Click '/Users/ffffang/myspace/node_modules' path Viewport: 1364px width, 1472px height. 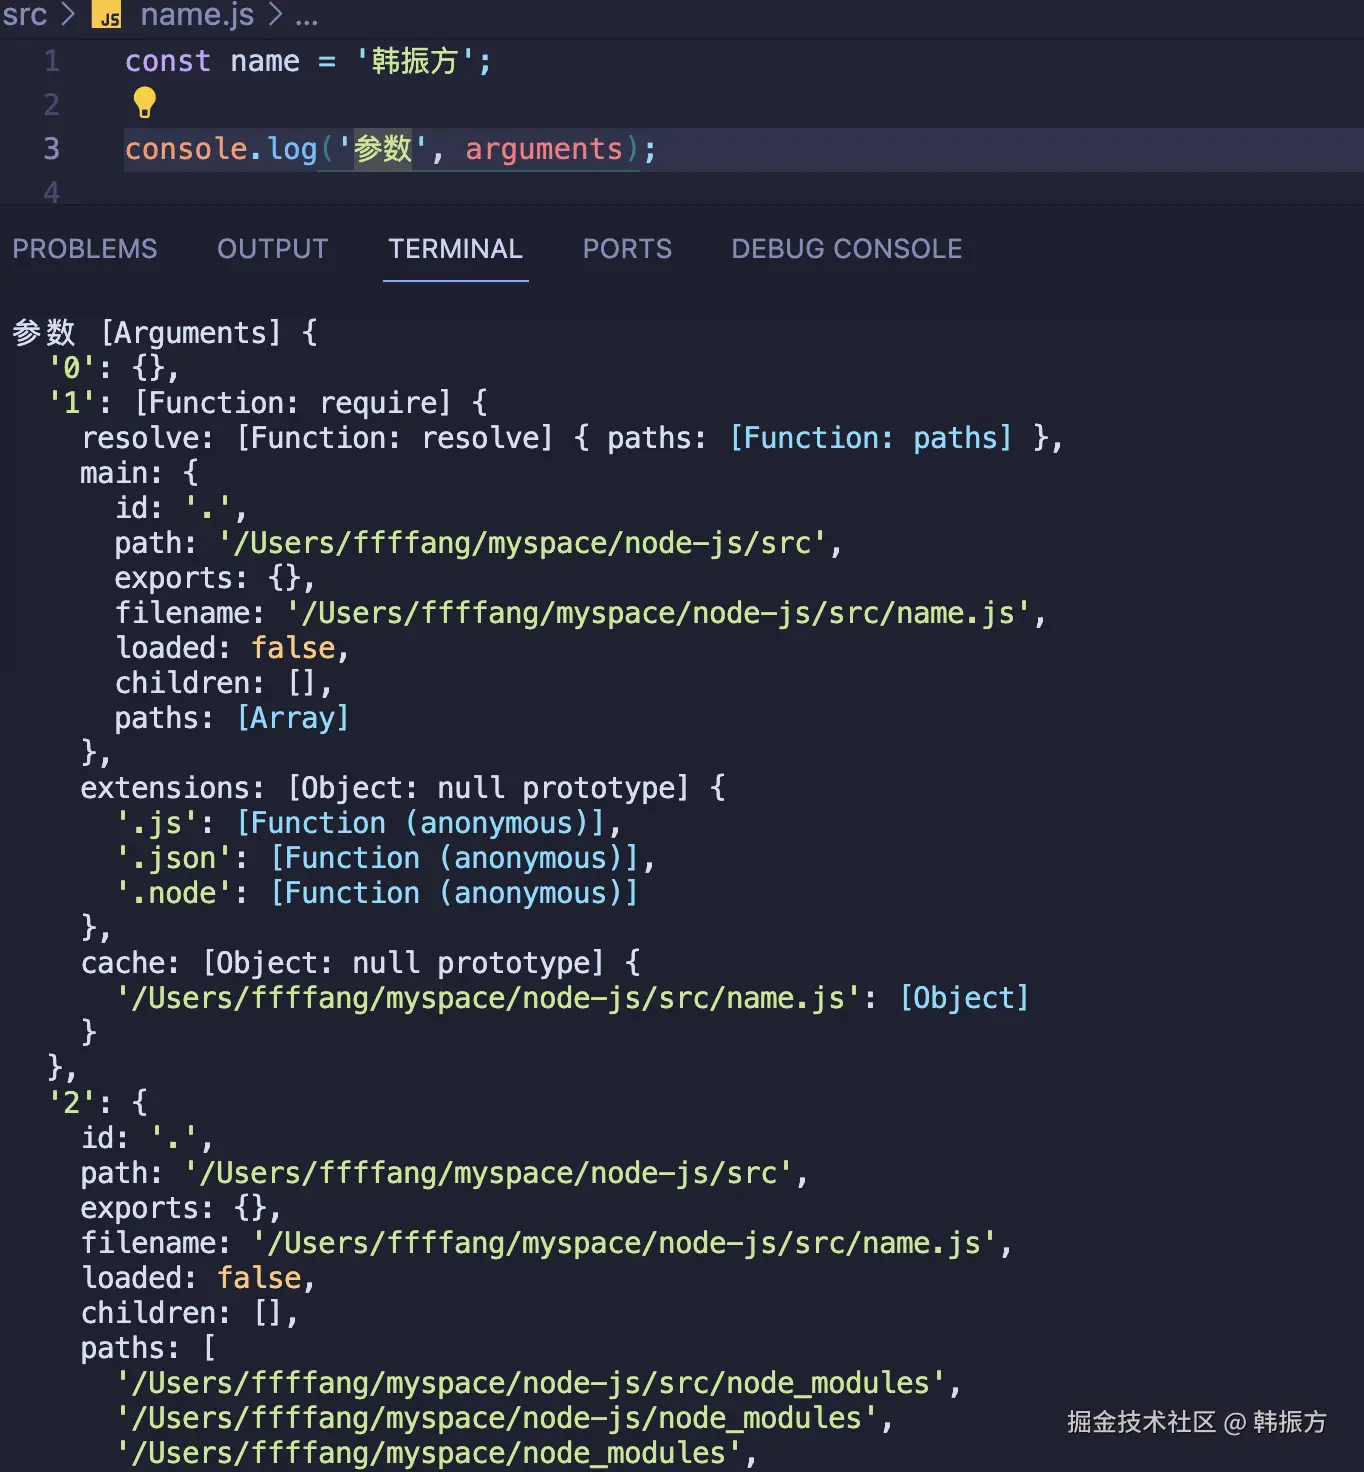[429, 1453]
